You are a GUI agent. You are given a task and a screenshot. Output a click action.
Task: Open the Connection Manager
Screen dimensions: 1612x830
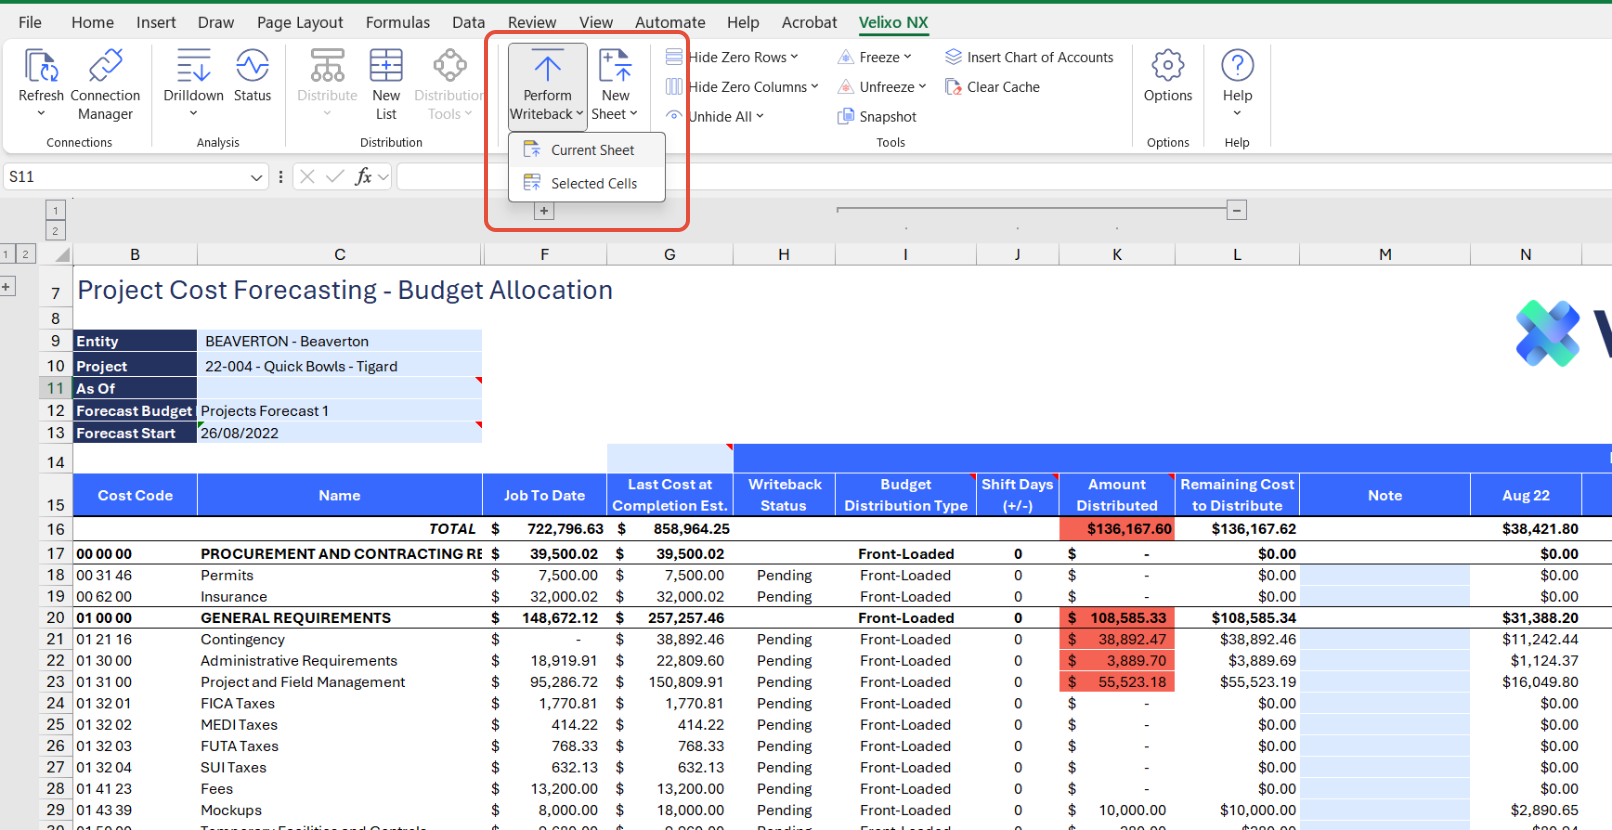click(x=105, y=67)
